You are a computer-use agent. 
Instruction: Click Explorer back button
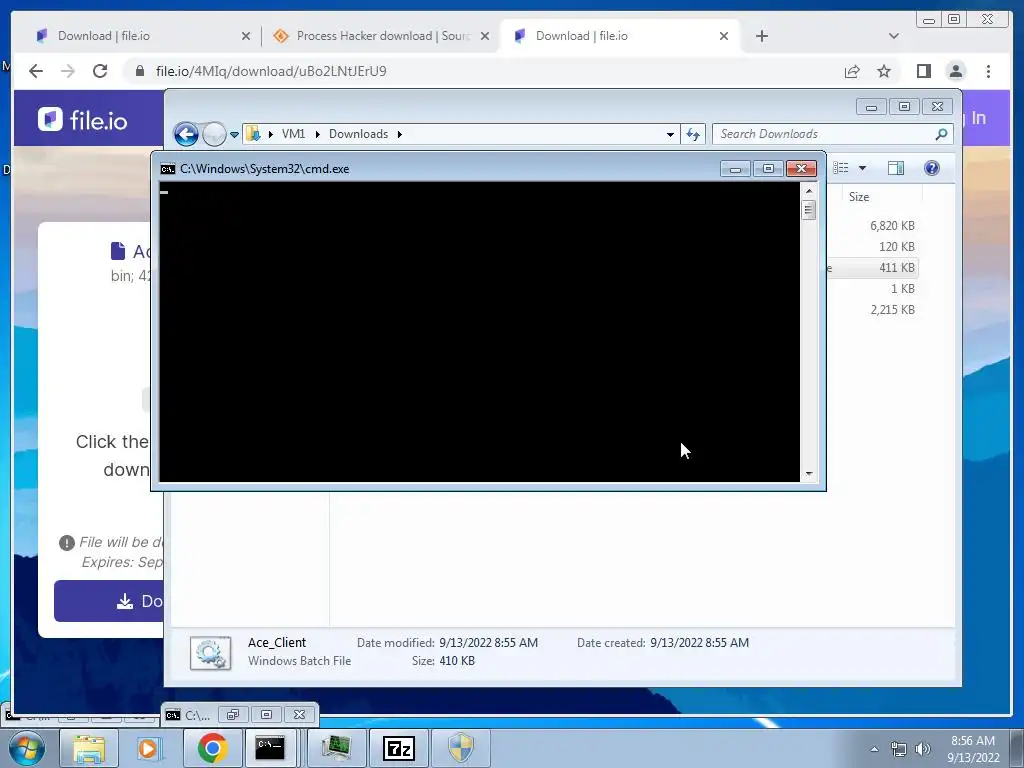[x=186, y=135]
